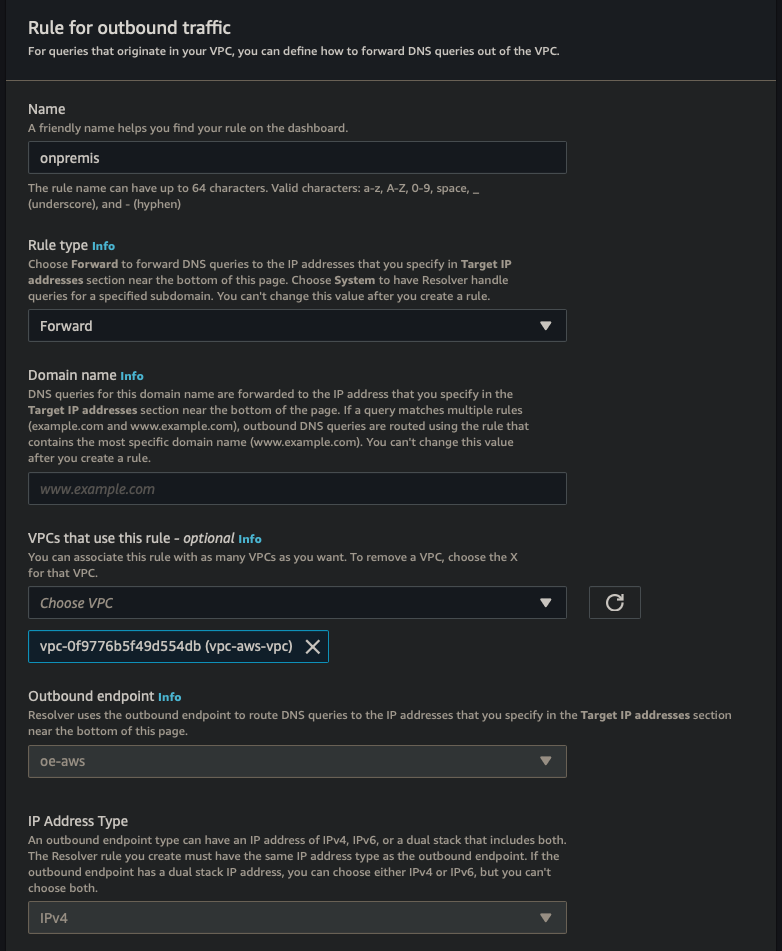The width and height of the screenshot is (782, 951).
Task: Click the Name field showing onpremis
Action: (297, 157)
